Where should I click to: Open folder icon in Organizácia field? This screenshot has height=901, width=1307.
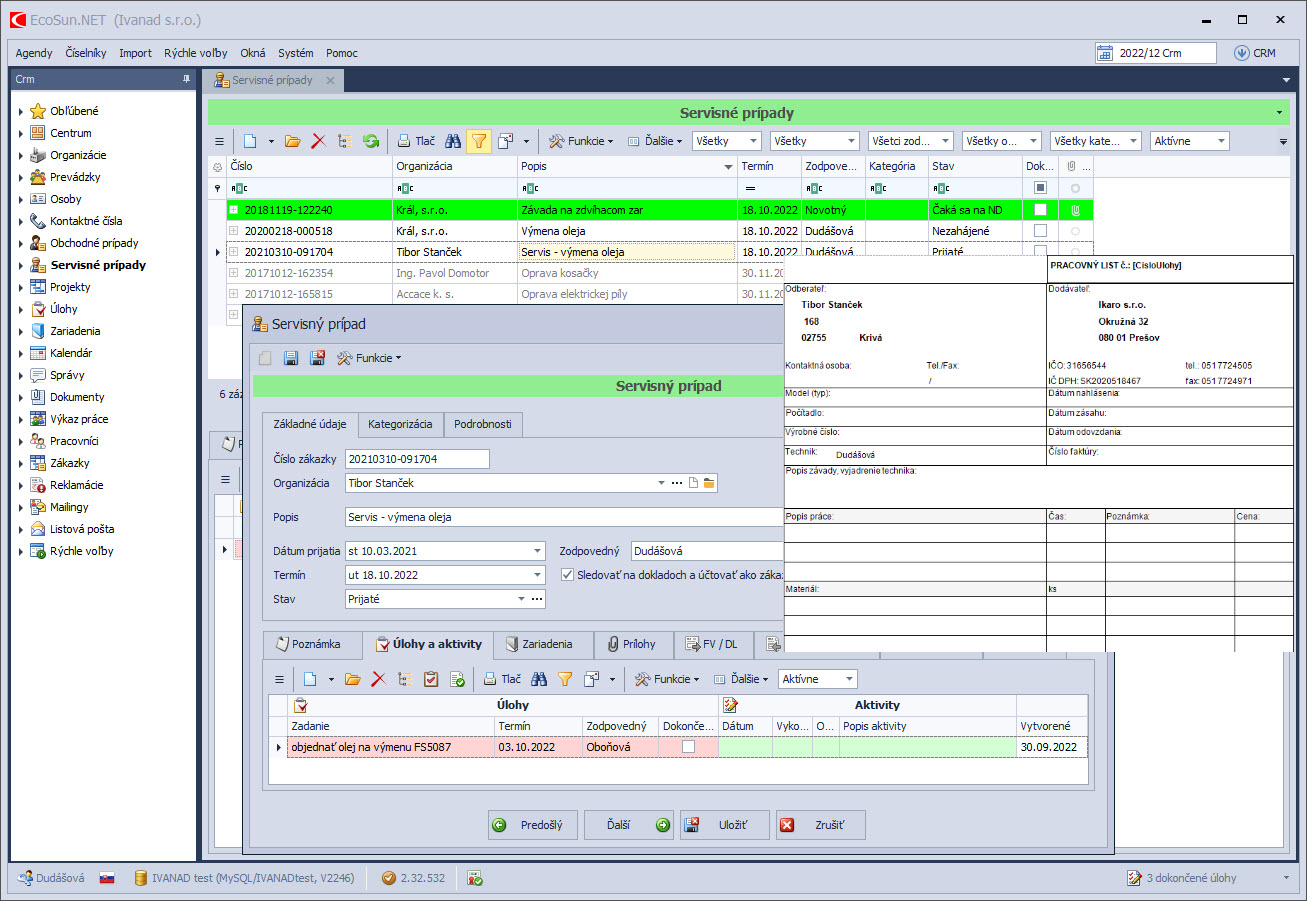709,484
